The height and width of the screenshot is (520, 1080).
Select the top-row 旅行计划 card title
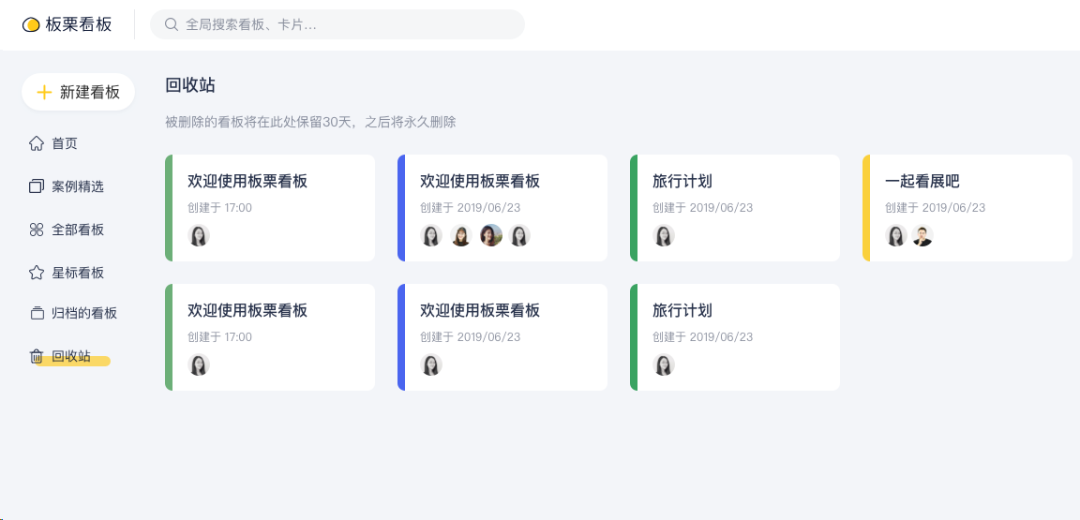pyautogui.click(x=682, y=181)
